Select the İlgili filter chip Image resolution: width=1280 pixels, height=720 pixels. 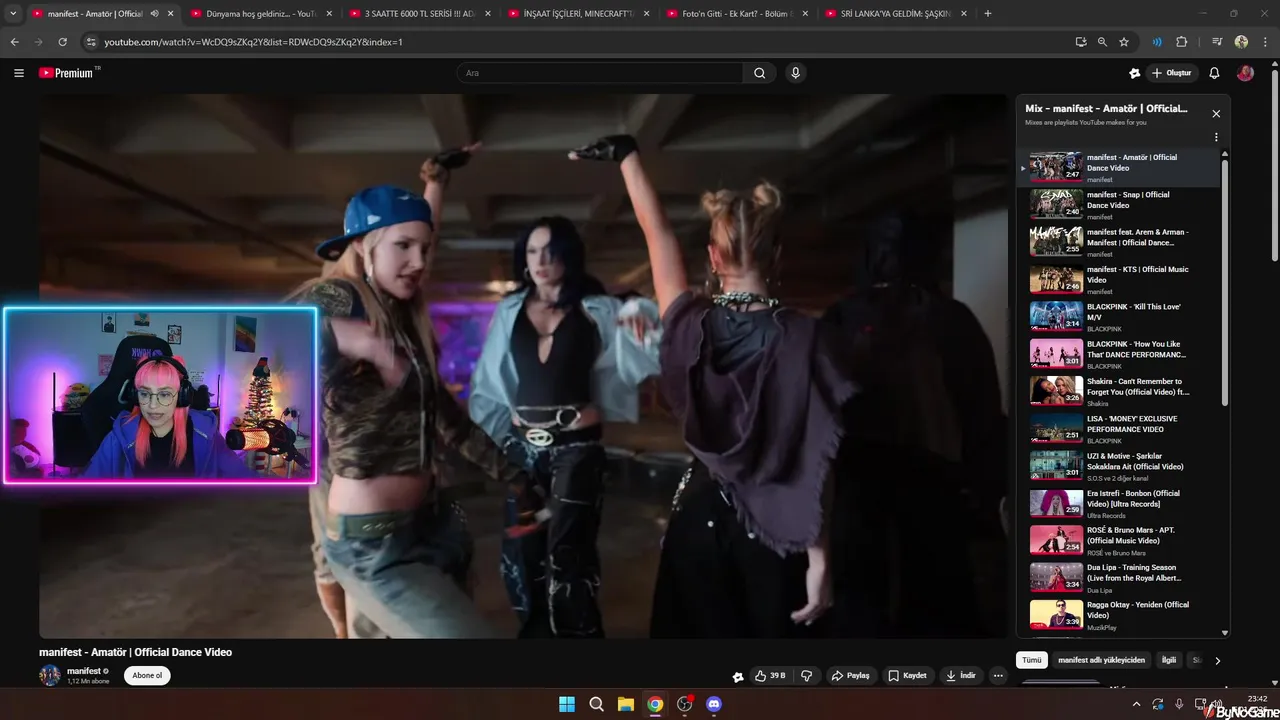(x=1168, y=661)
